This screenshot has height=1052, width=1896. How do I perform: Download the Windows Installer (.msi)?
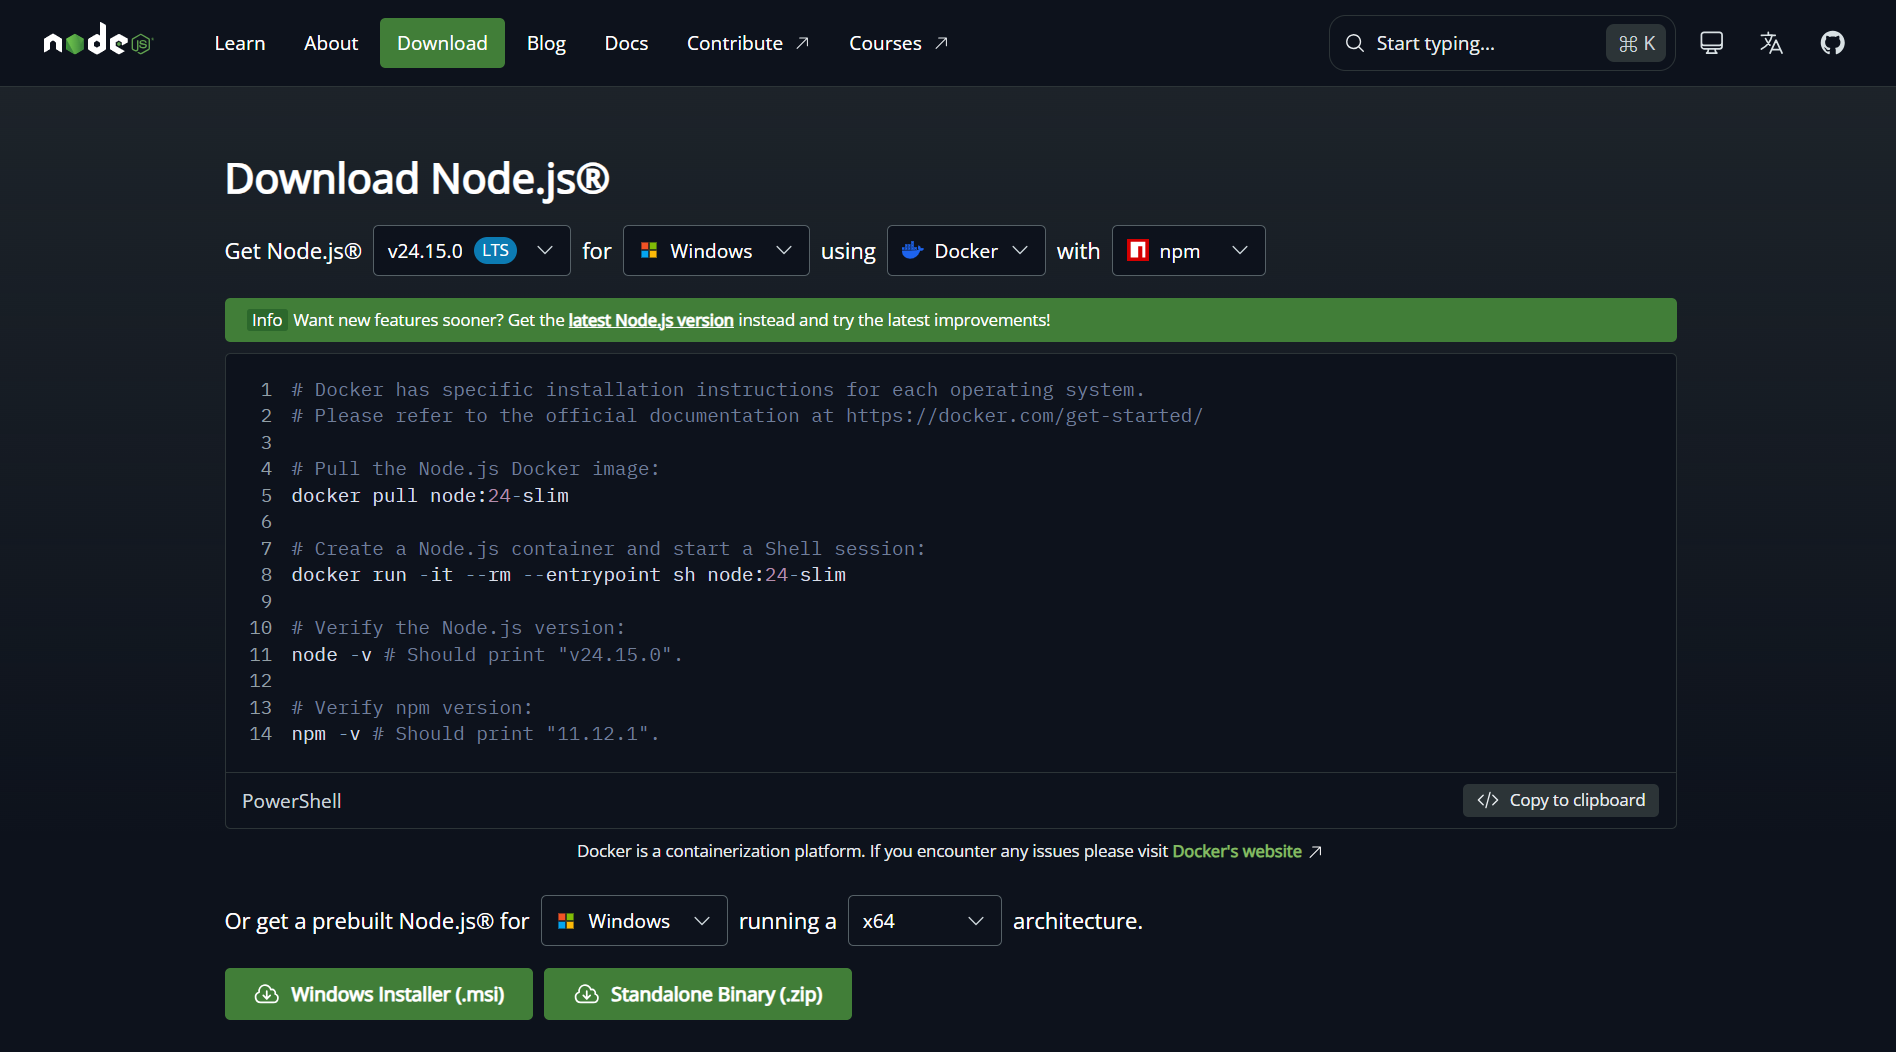pyautogui.click(x=379, y=994)
